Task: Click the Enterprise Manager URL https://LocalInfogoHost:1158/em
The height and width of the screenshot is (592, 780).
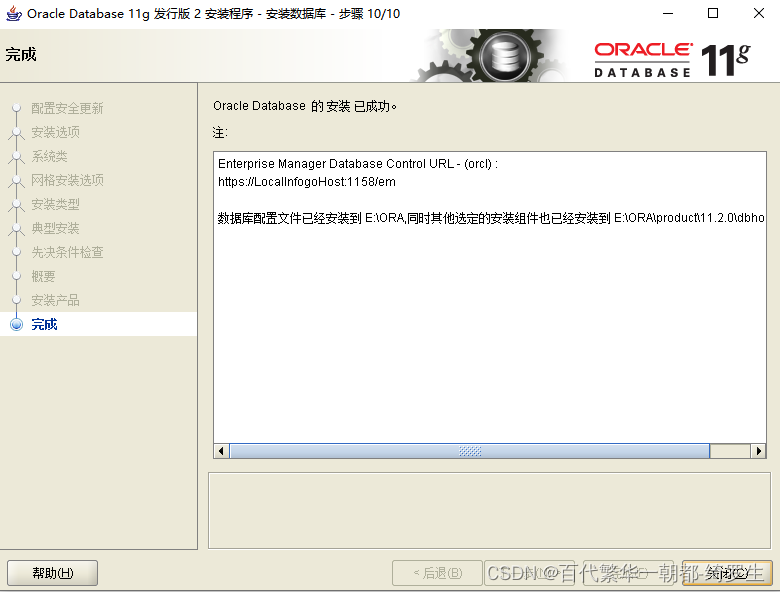Action: tap(307, 182)
